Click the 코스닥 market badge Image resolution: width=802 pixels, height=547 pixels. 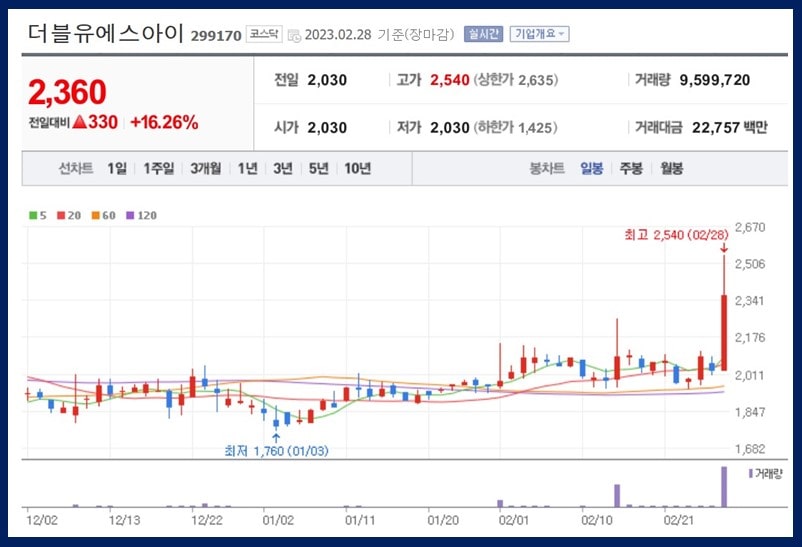coord(264,34)
